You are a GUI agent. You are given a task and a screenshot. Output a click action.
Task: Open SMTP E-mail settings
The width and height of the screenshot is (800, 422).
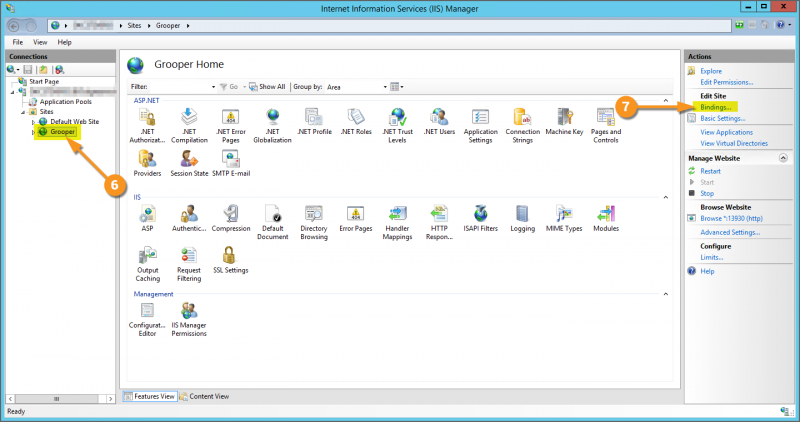pos(231,163)
